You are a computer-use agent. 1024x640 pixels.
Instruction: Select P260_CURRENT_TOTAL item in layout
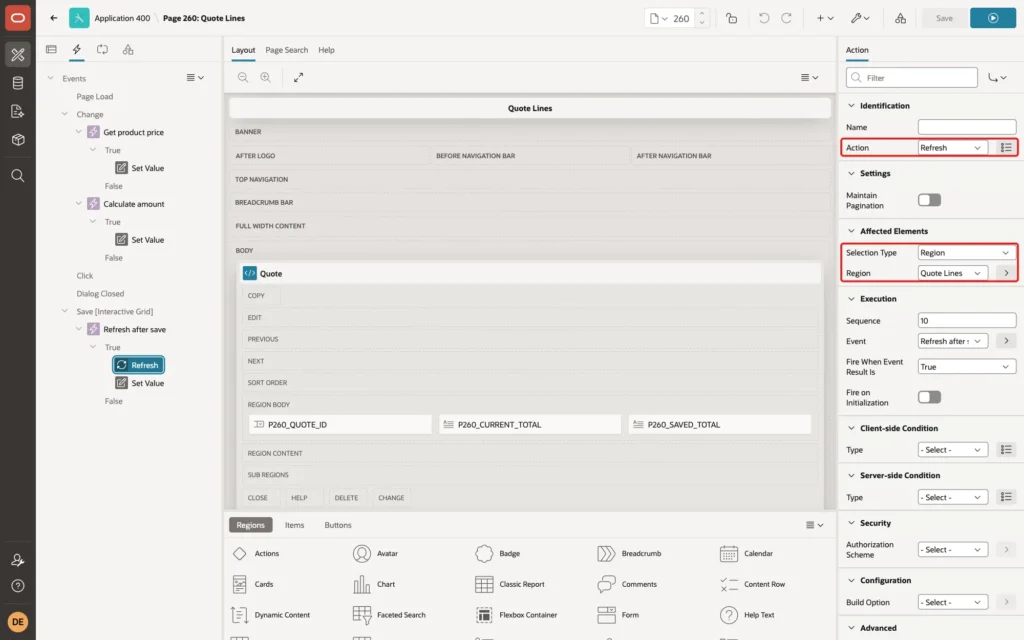tap(530, 424)
